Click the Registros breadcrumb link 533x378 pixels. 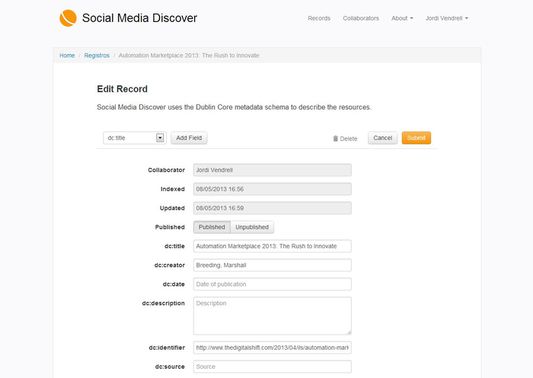tap(97, 55)
